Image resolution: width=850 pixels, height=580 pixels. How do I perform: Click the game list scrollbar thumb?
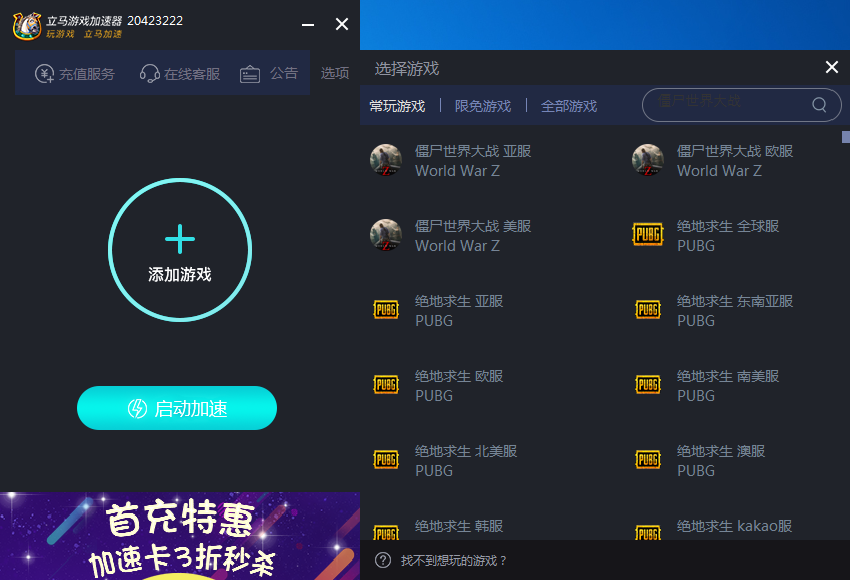[846, 137]
